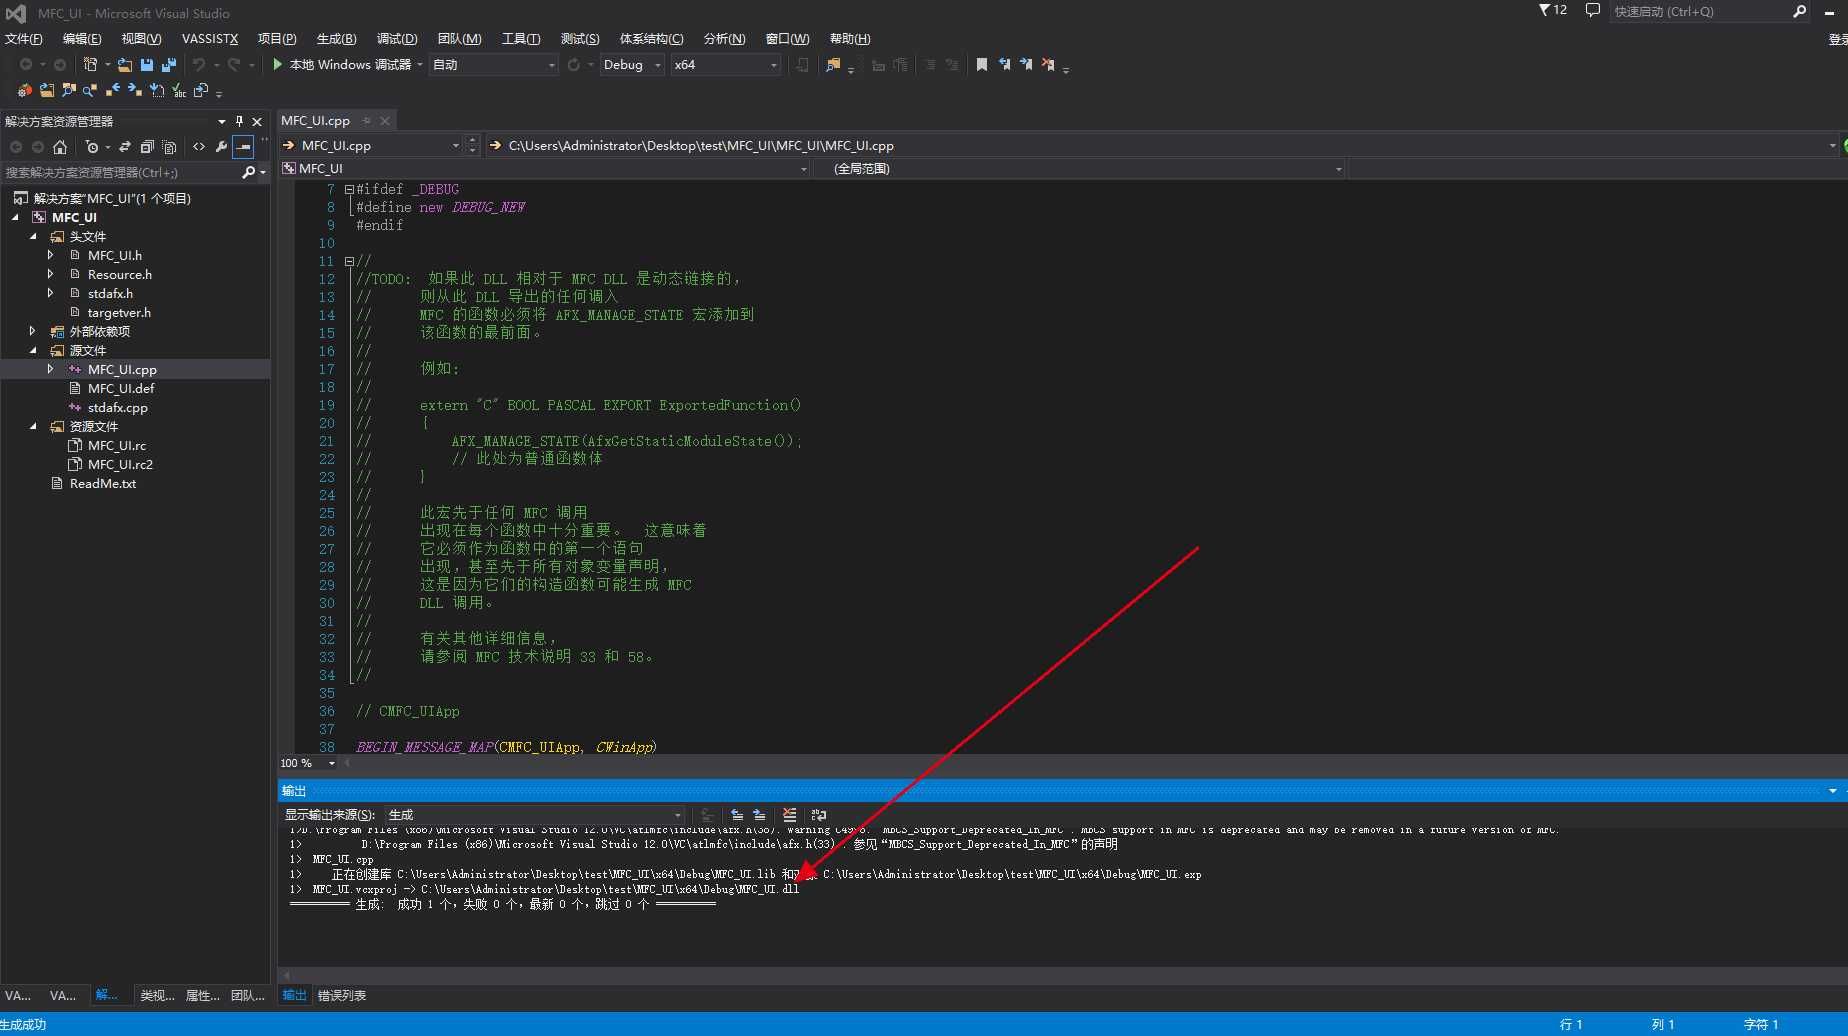
Task: Switch to the 属性... panel tab
Action: (x=202, y=995)
